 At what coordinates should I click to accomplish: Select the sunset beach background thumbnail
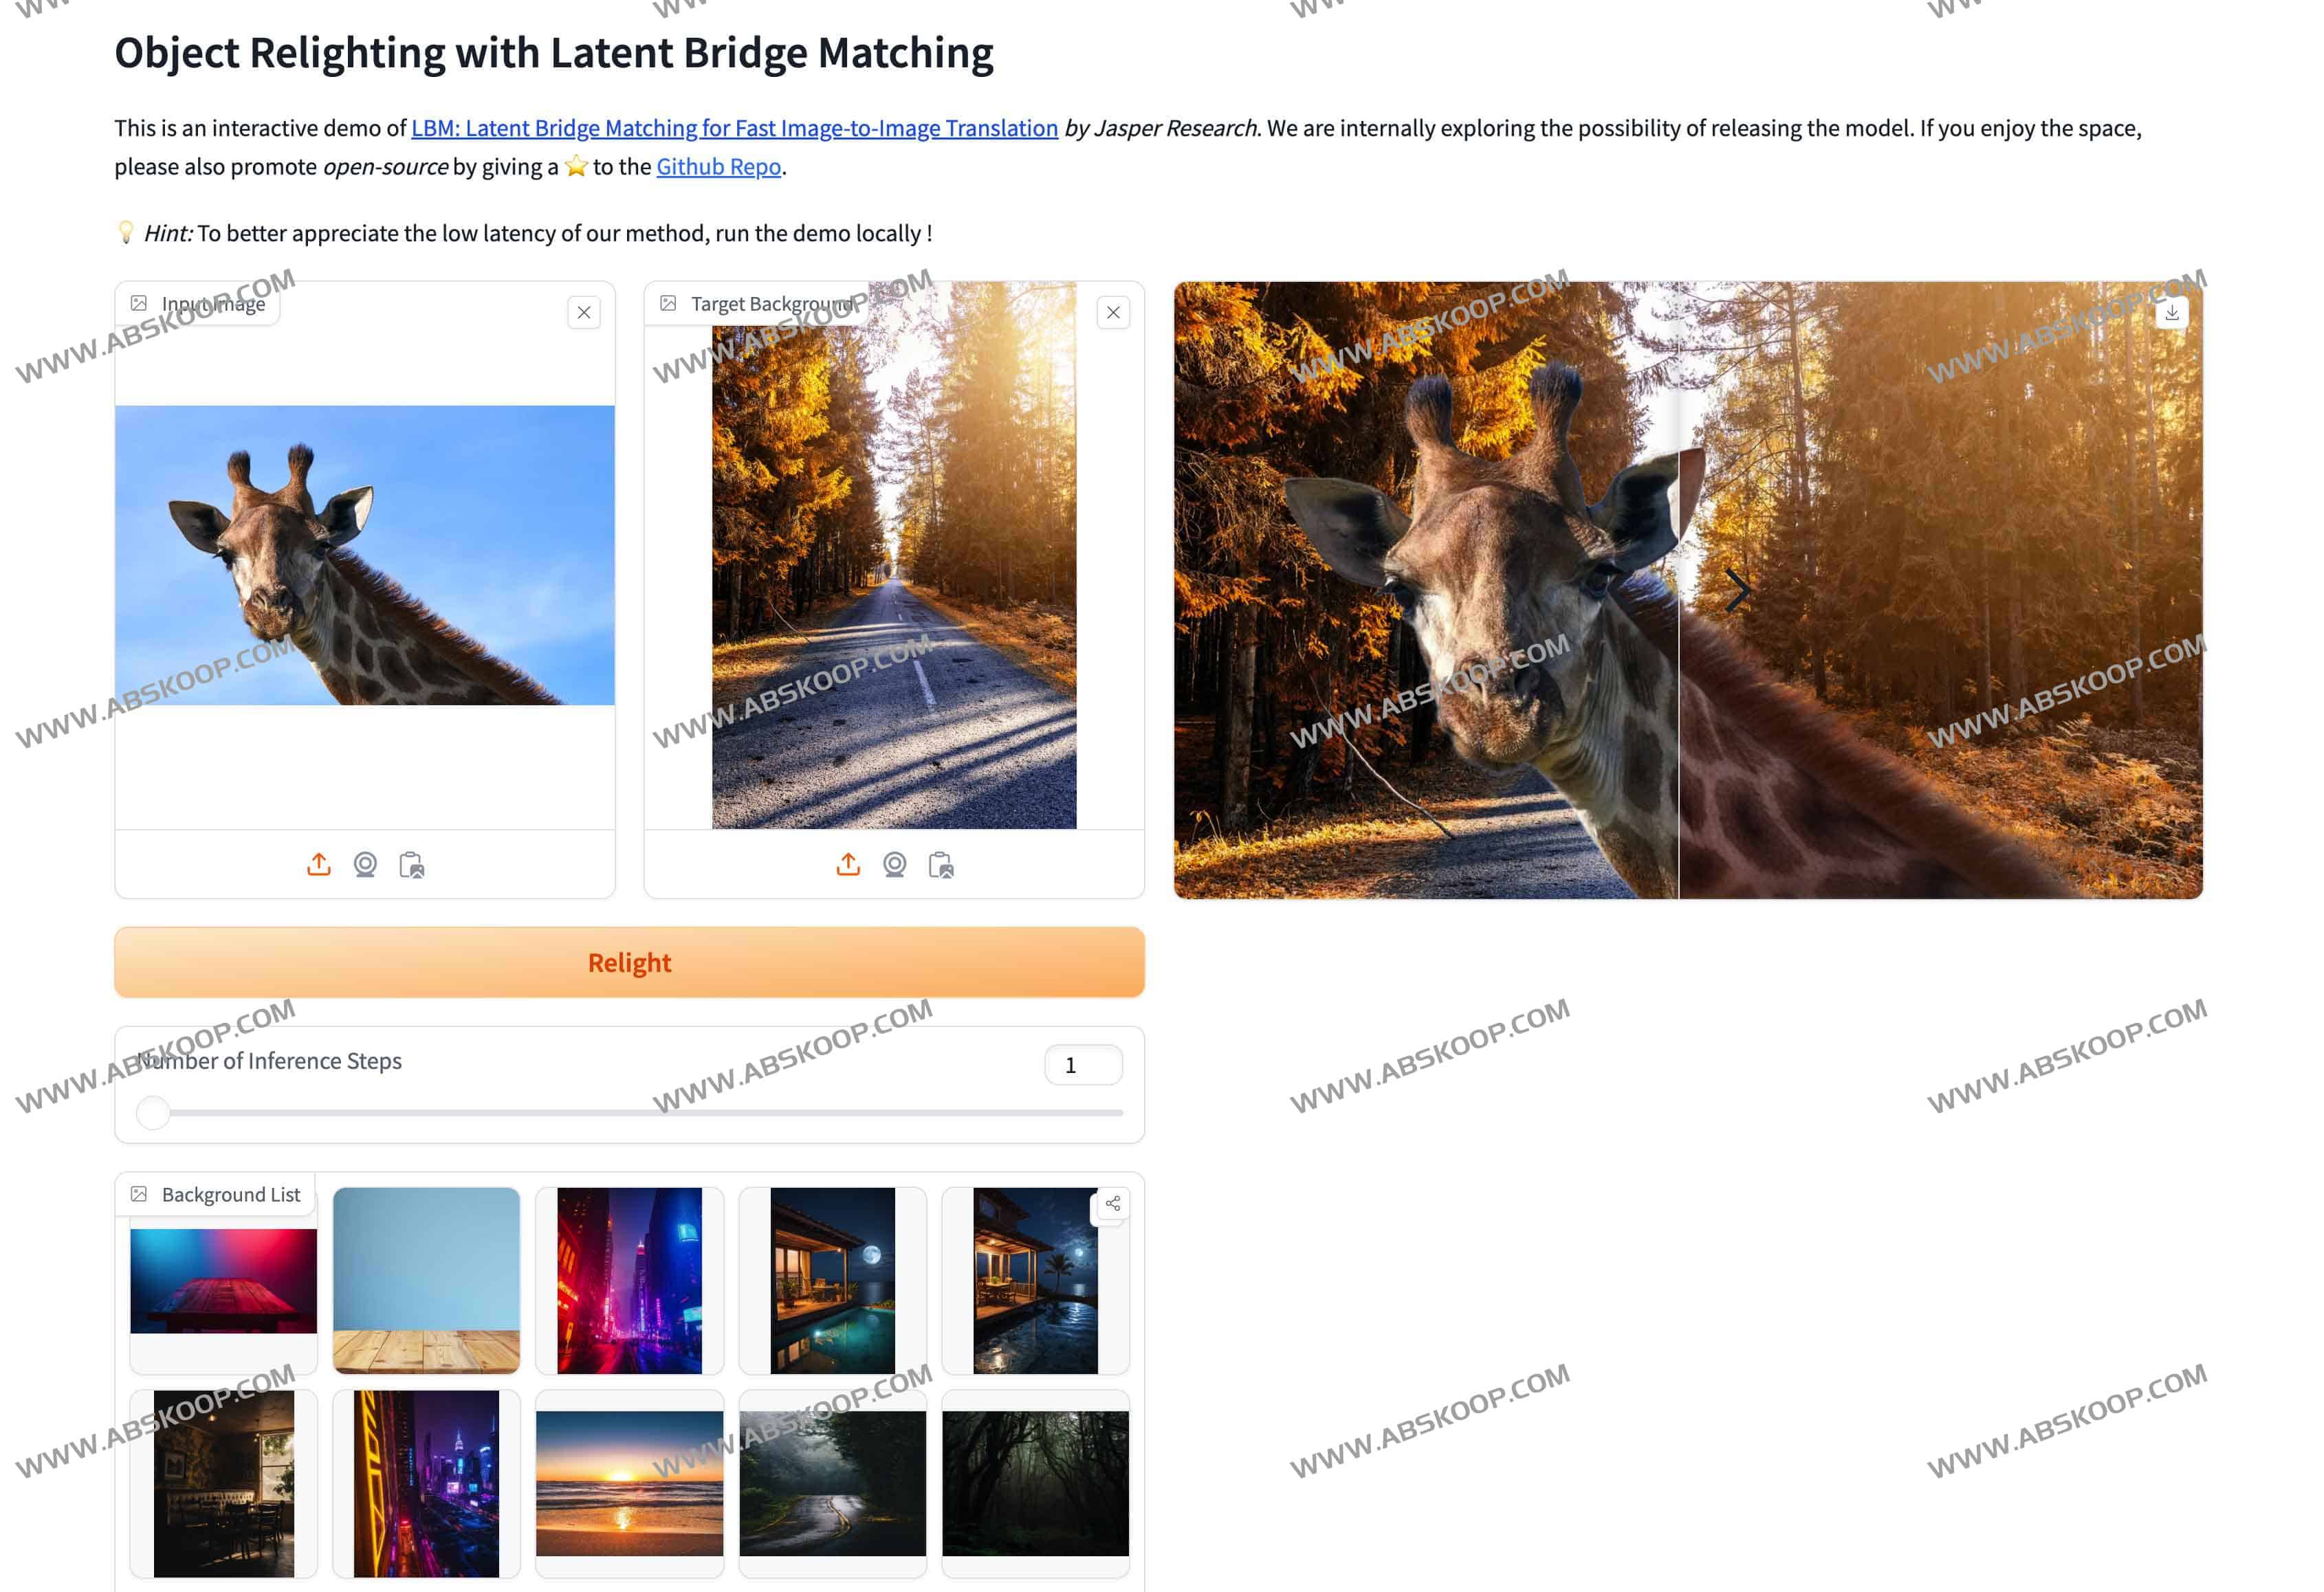click(629, 1483)
